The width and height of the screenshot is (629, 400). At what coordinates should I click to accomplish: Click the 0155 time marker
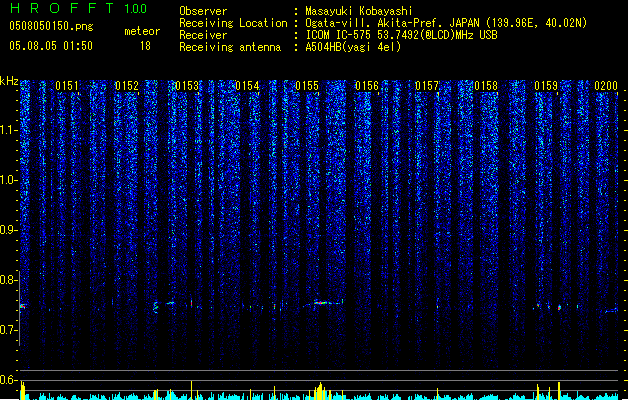pos(307,86)
